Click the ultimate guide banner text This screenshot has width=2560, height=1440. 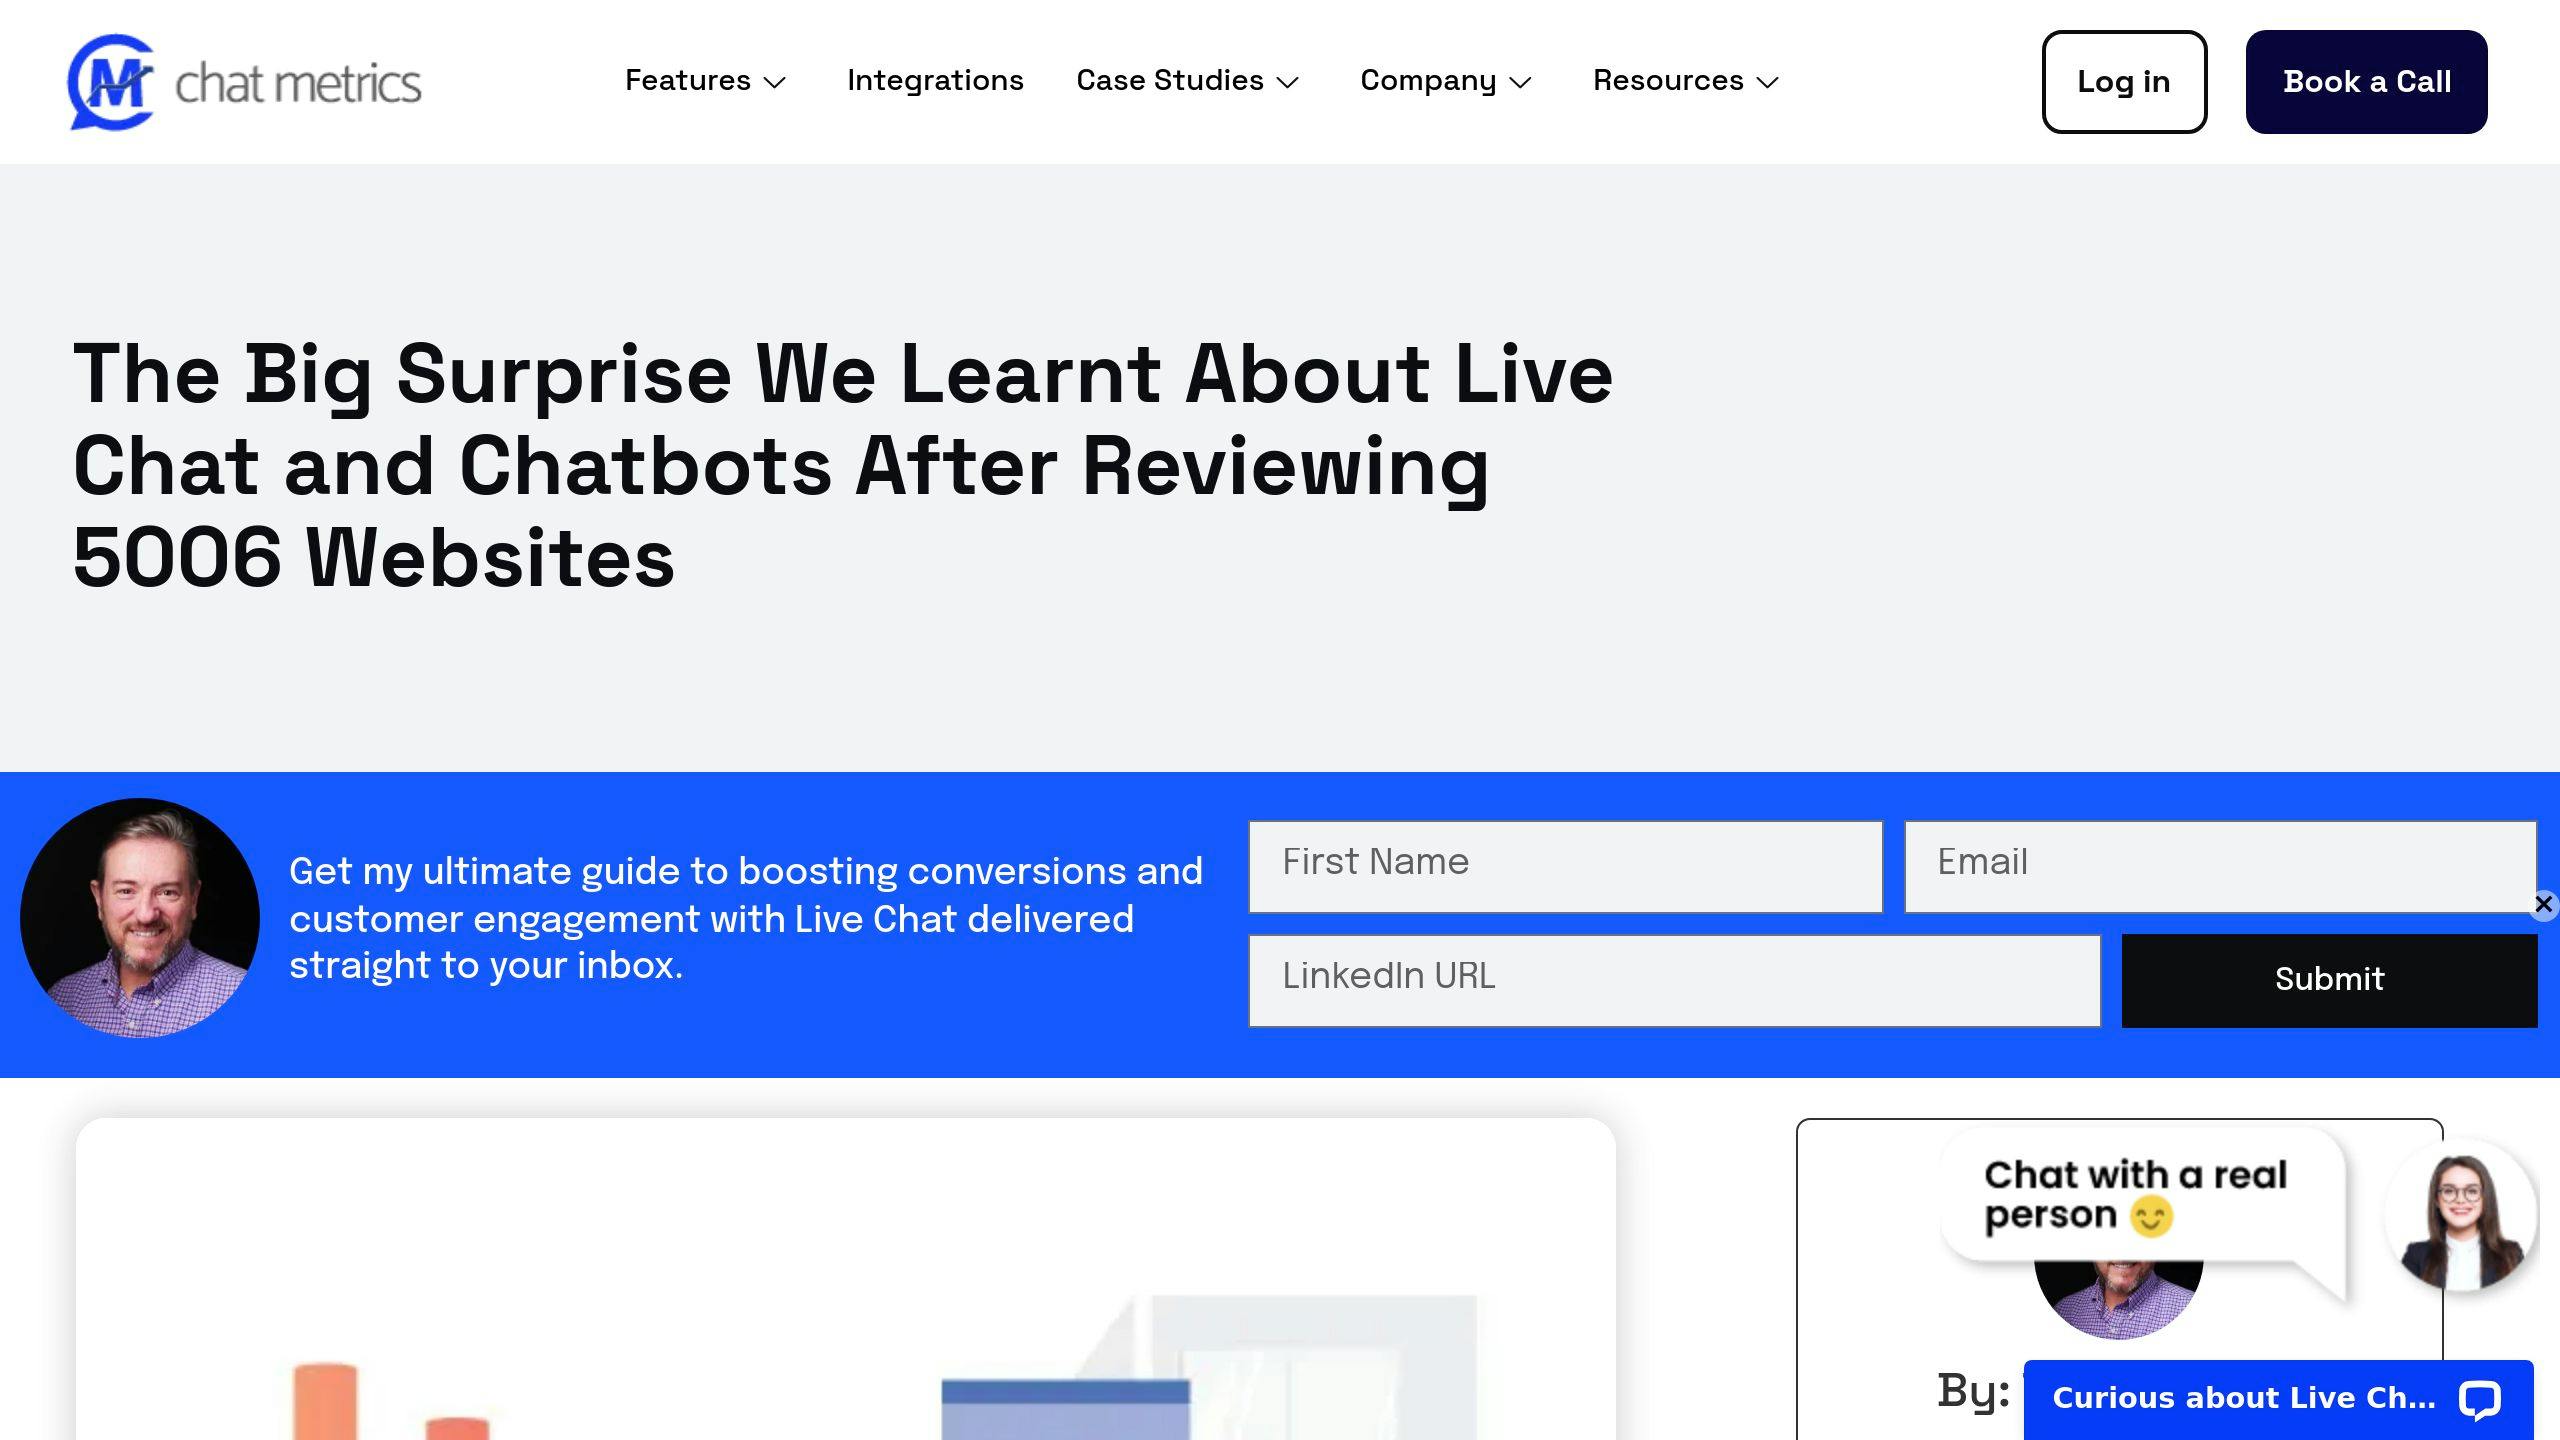tap(746, 918)
